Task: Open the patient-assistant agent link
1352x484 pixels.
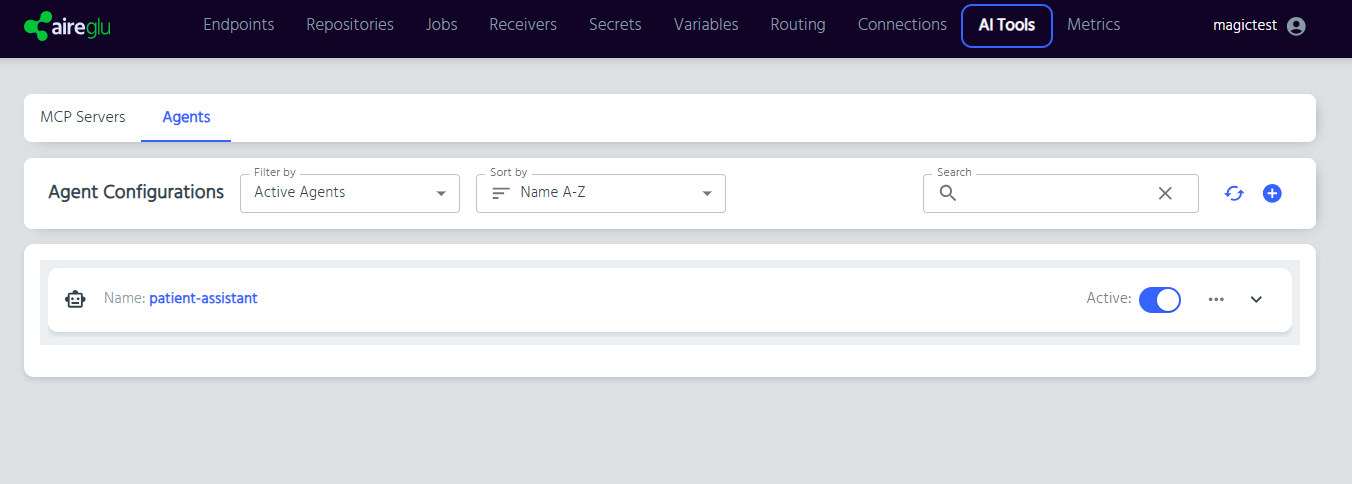Action: point(203,298)
